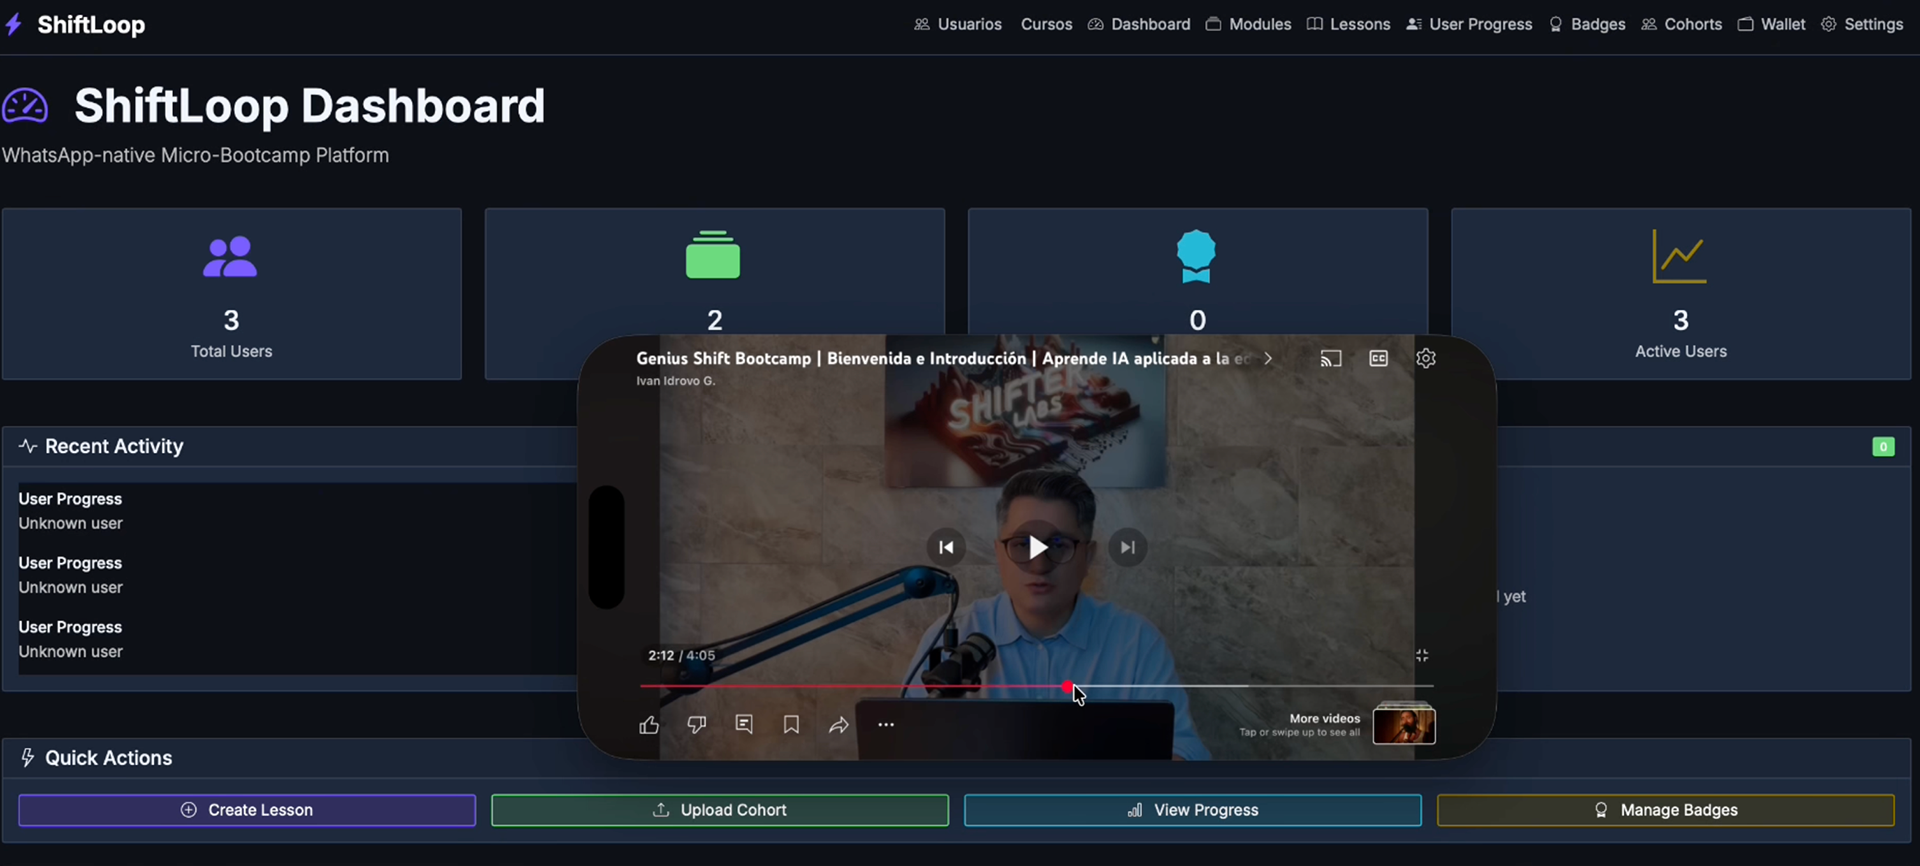The height and width of the screenshot is (866, 1920).
Task: Open the Modules nav item
Action: [x=1248, y=24]
